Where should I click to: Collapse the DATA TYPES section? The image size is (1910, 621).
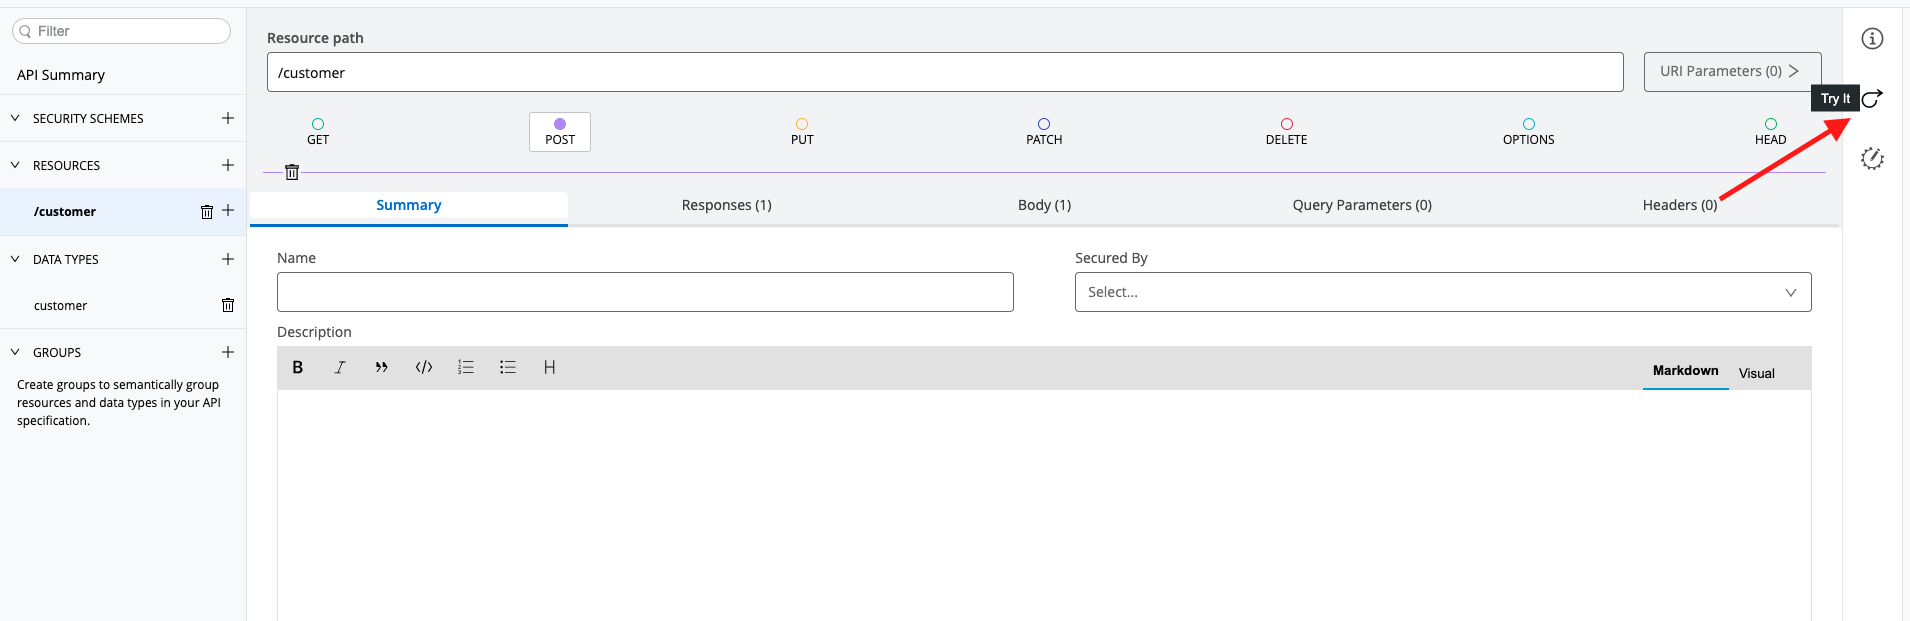pos(15,259)
